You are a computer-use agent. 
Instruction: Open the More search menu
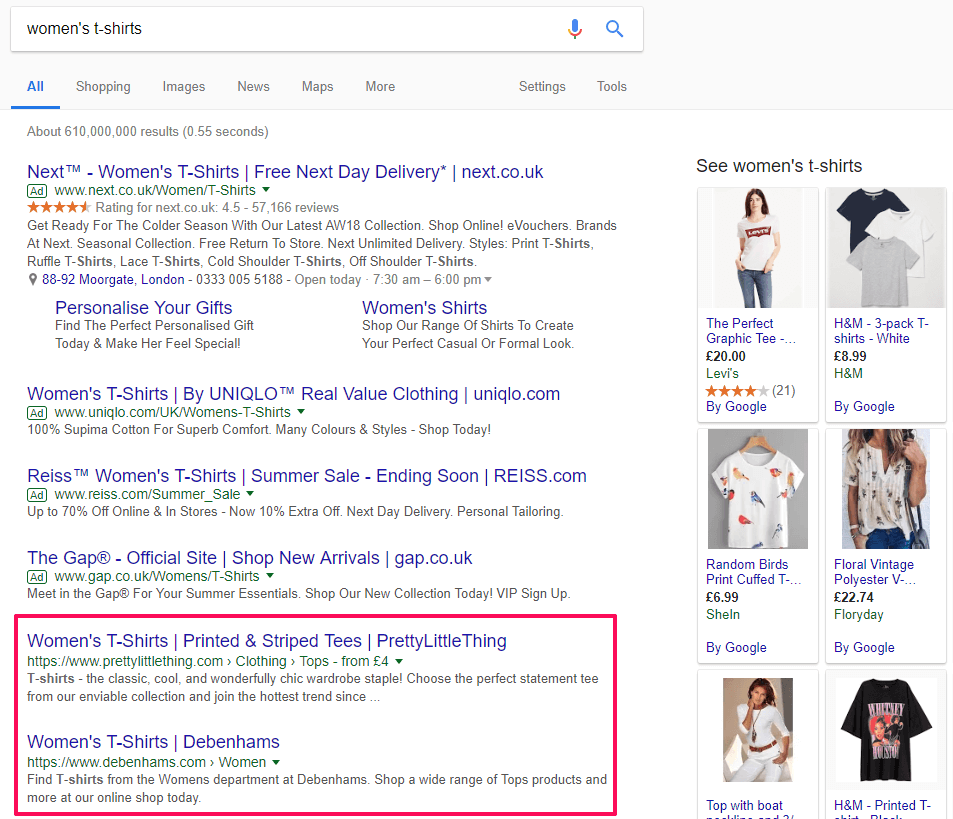coord(380,86)
